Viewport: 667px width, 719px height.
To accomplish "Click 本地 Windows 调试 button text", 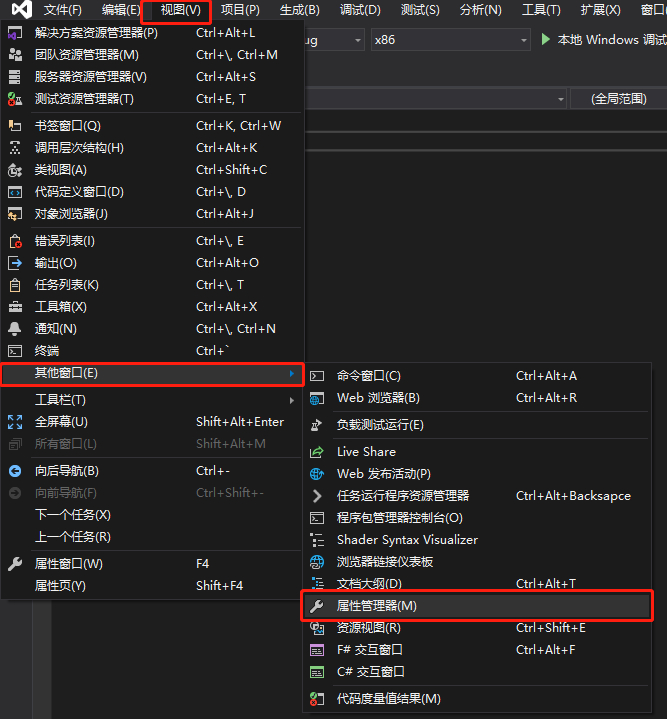I will click(612, 40).
